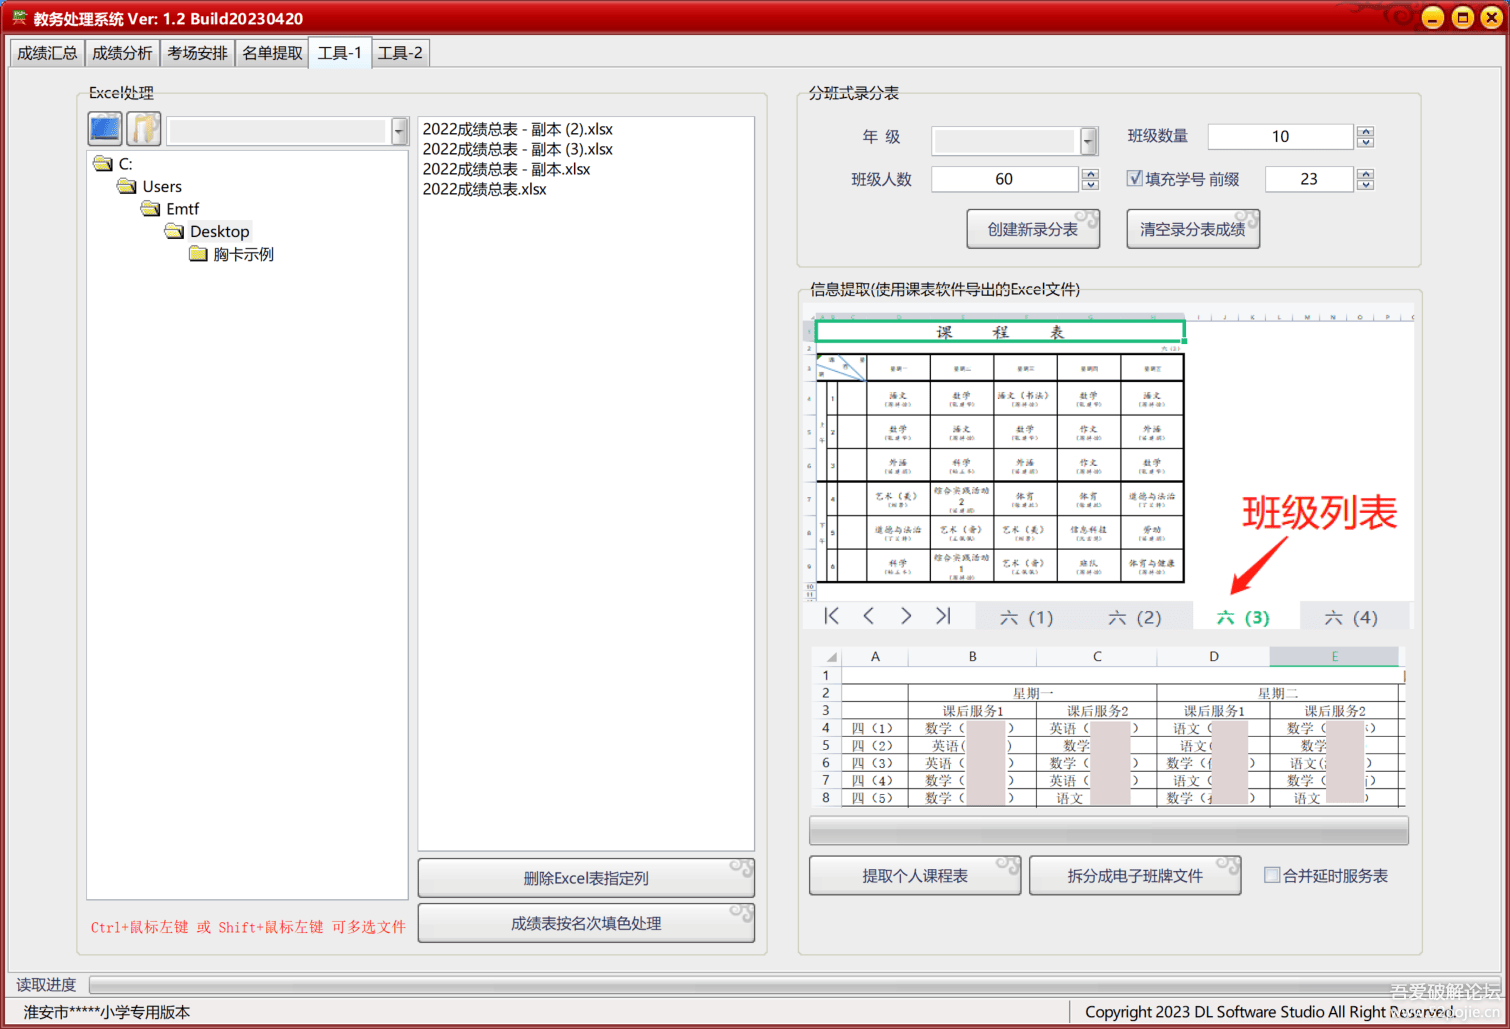Open the drive selection dropdown arrow
This screenshot has width=1510, height=1029.
click(398, 130)
